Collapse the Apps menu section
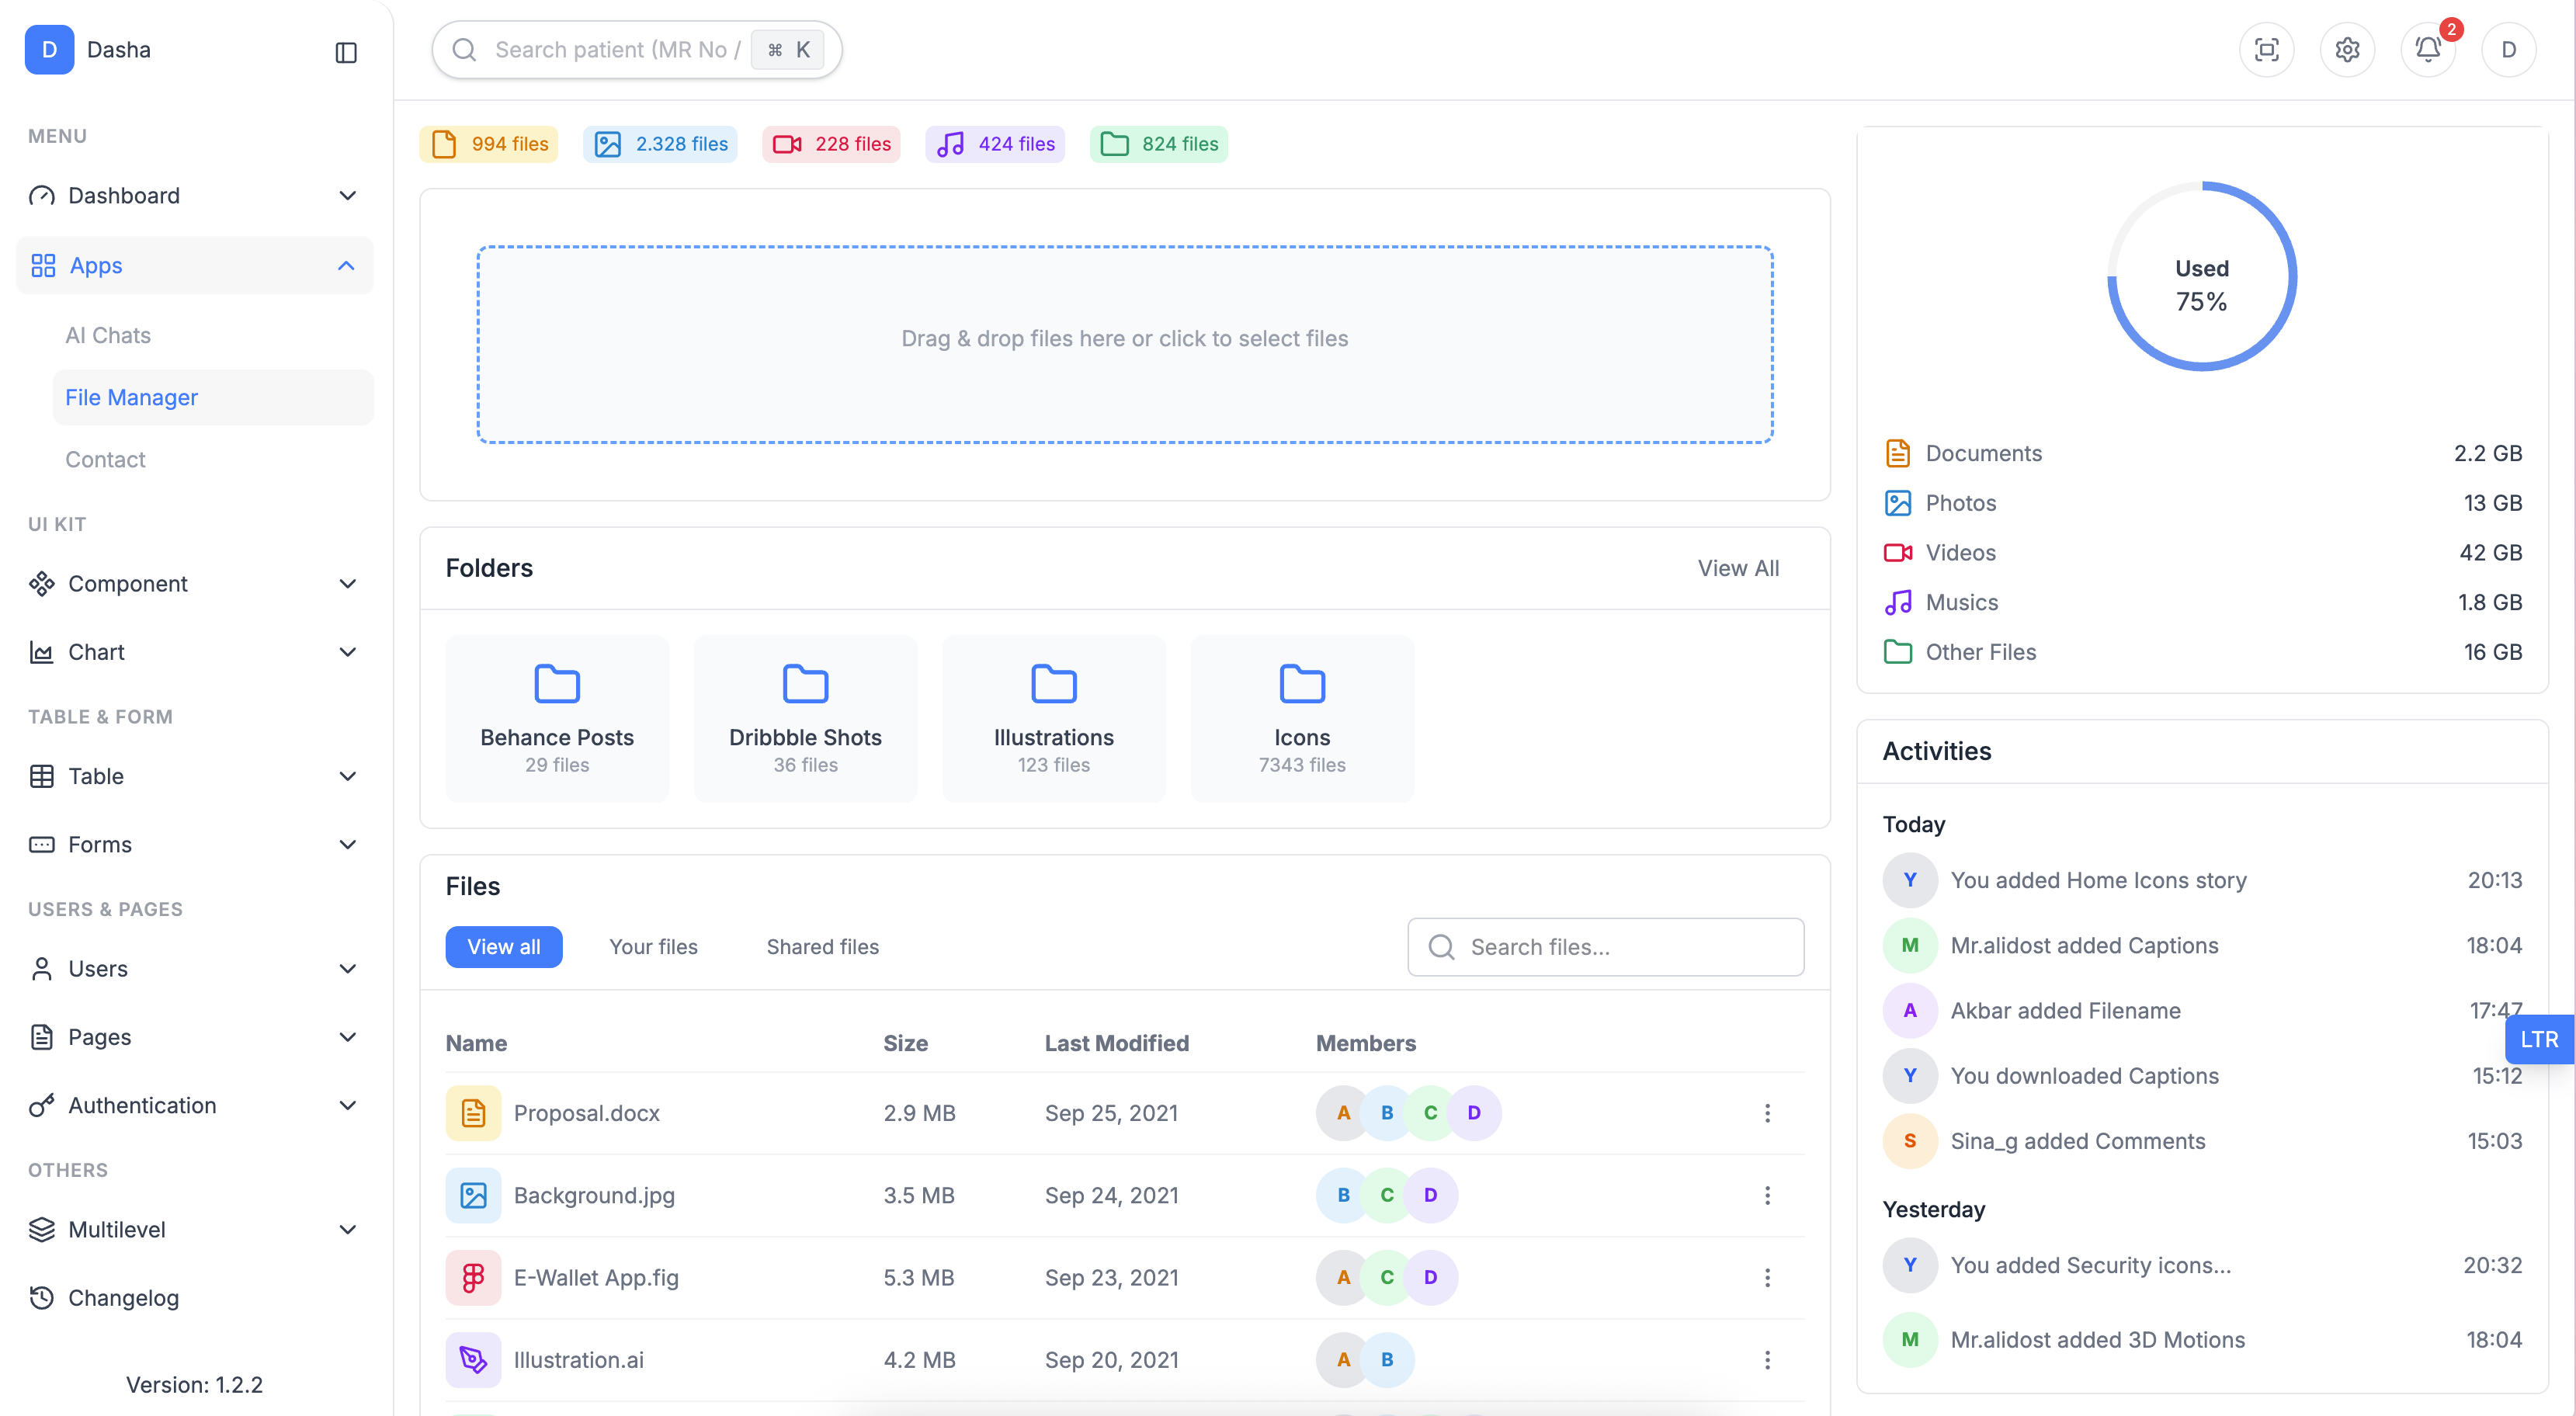Image resolution: width=2576 pixels, height=1416 pixels. tap(194, 265)
